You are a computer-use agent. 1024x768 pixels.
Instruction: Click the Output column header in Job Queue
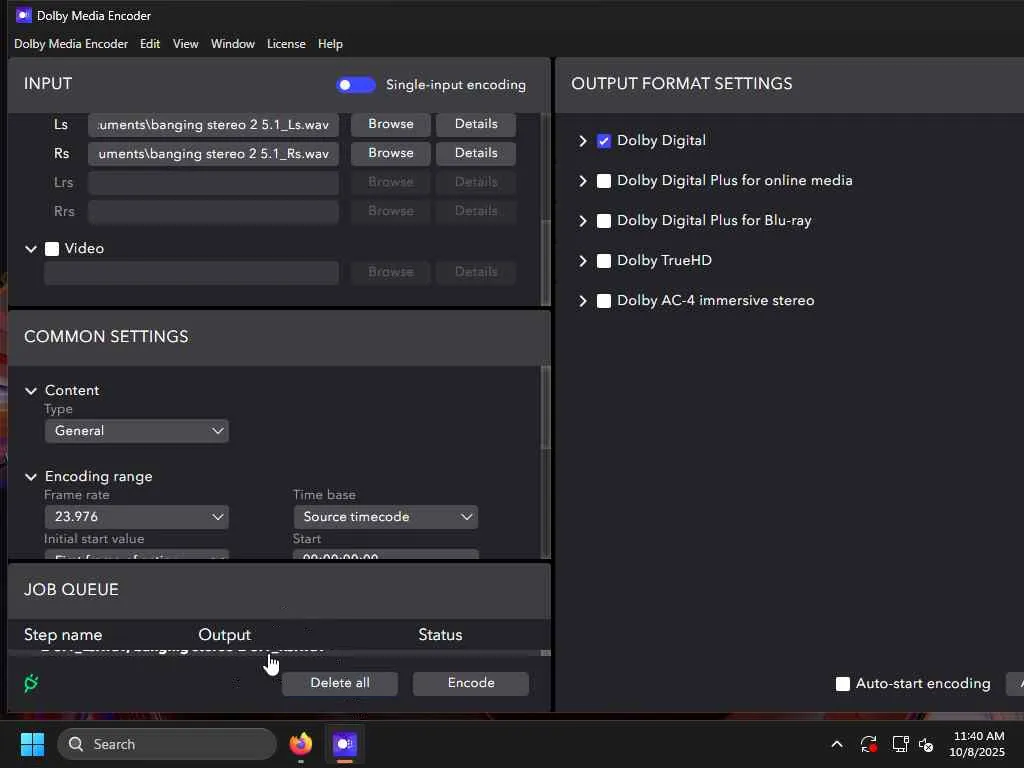225,635
